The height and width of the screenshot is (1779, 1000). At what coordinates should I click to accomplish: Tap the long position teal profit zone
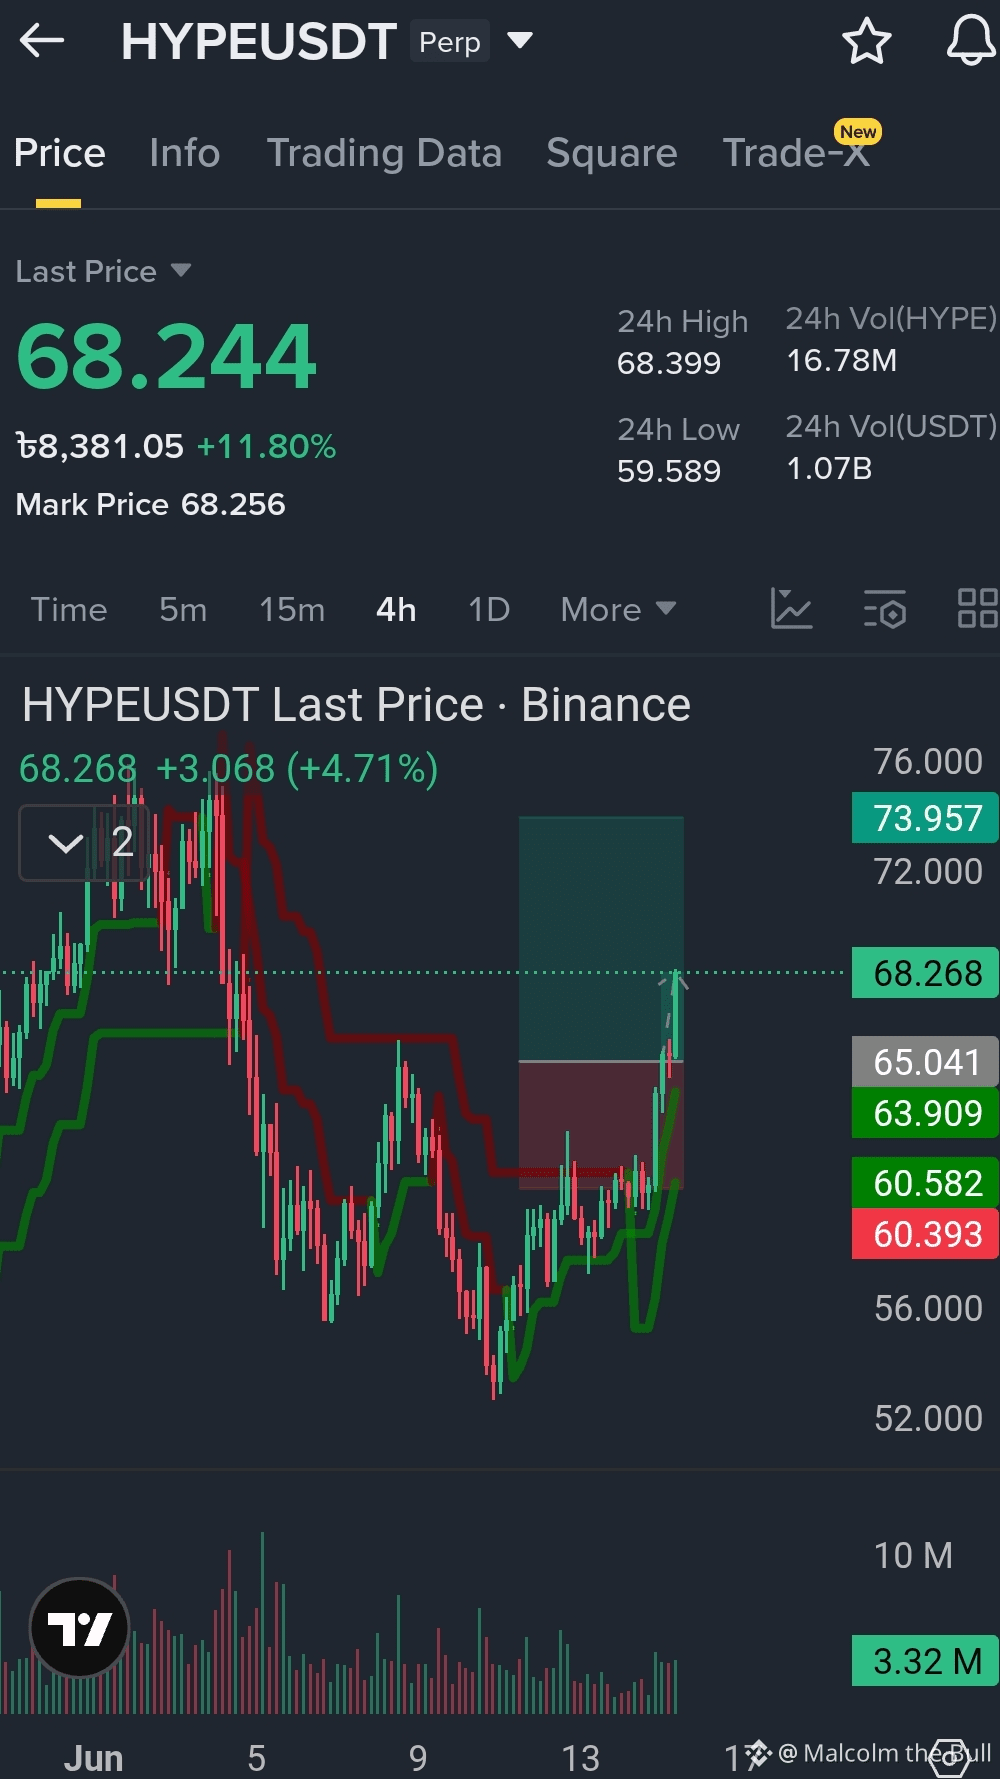[x=601, y=938]
